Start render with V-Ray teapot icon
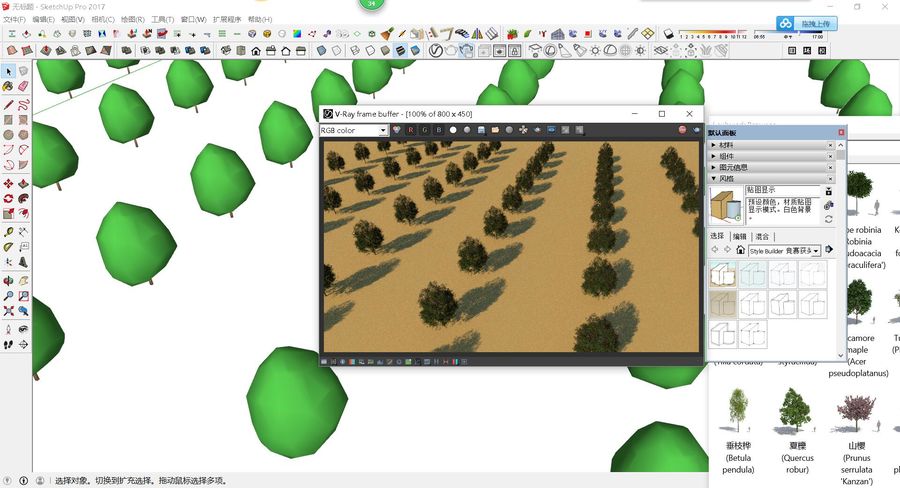This screenshot has width=900, height=488. [451, 51]
